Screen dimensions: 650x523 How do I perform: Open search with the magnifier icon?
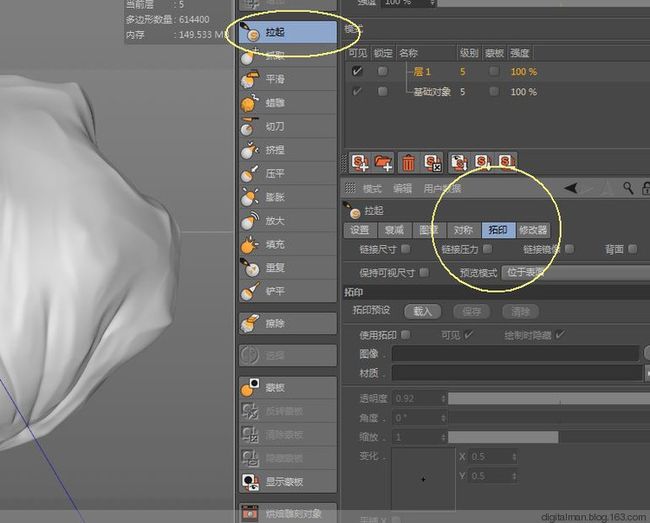point(628,189)
